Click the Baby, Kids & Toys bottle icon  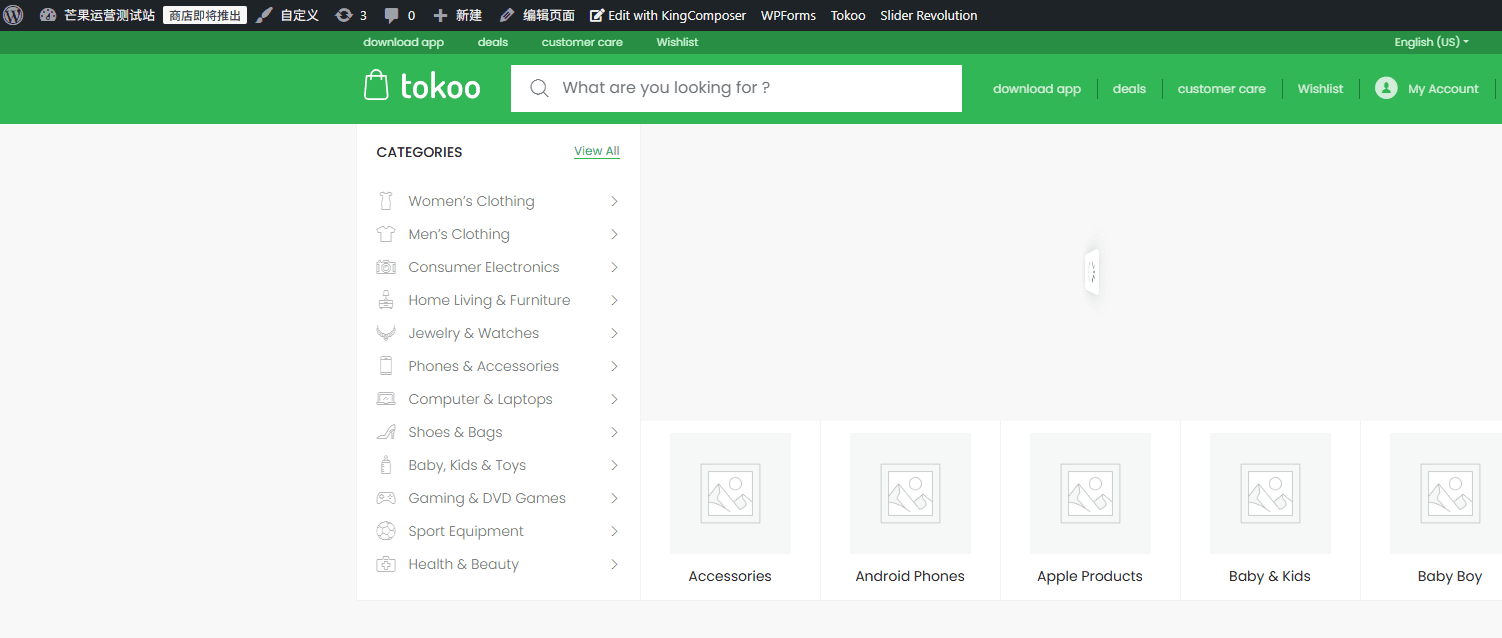click(386, 465)
